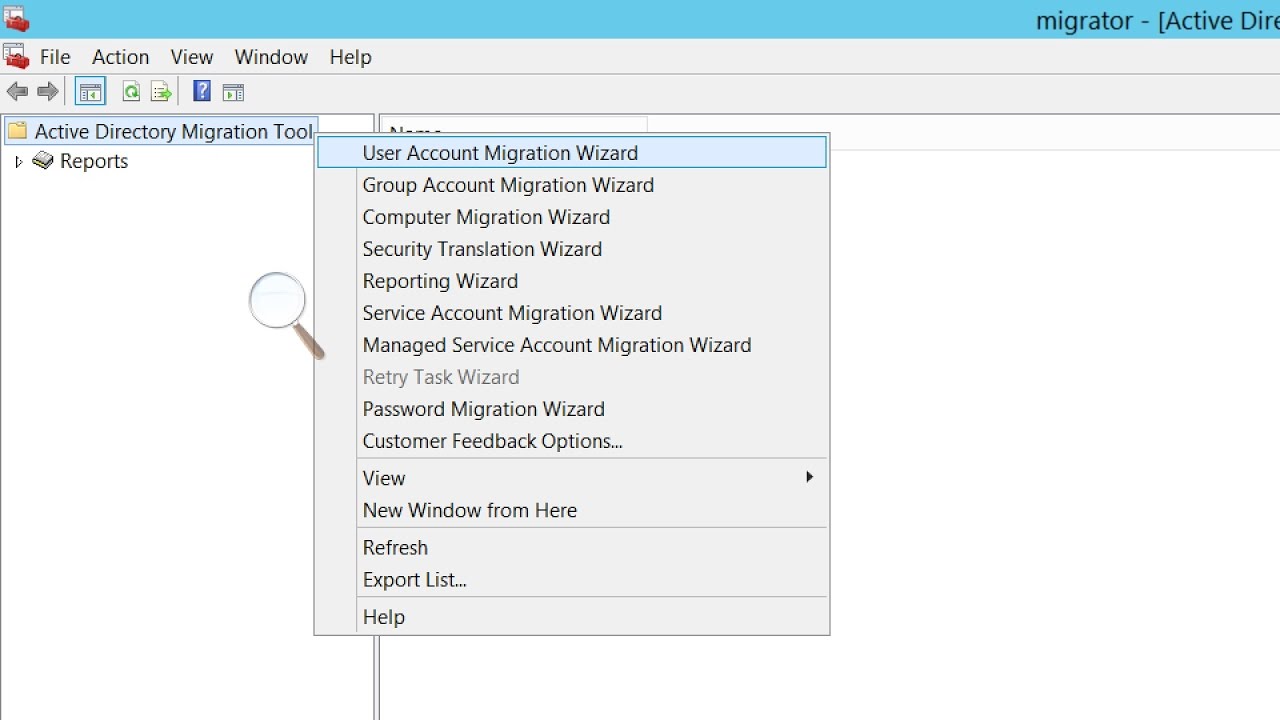Pick Managed Service Account Migration Wizard

click(572, 345)
